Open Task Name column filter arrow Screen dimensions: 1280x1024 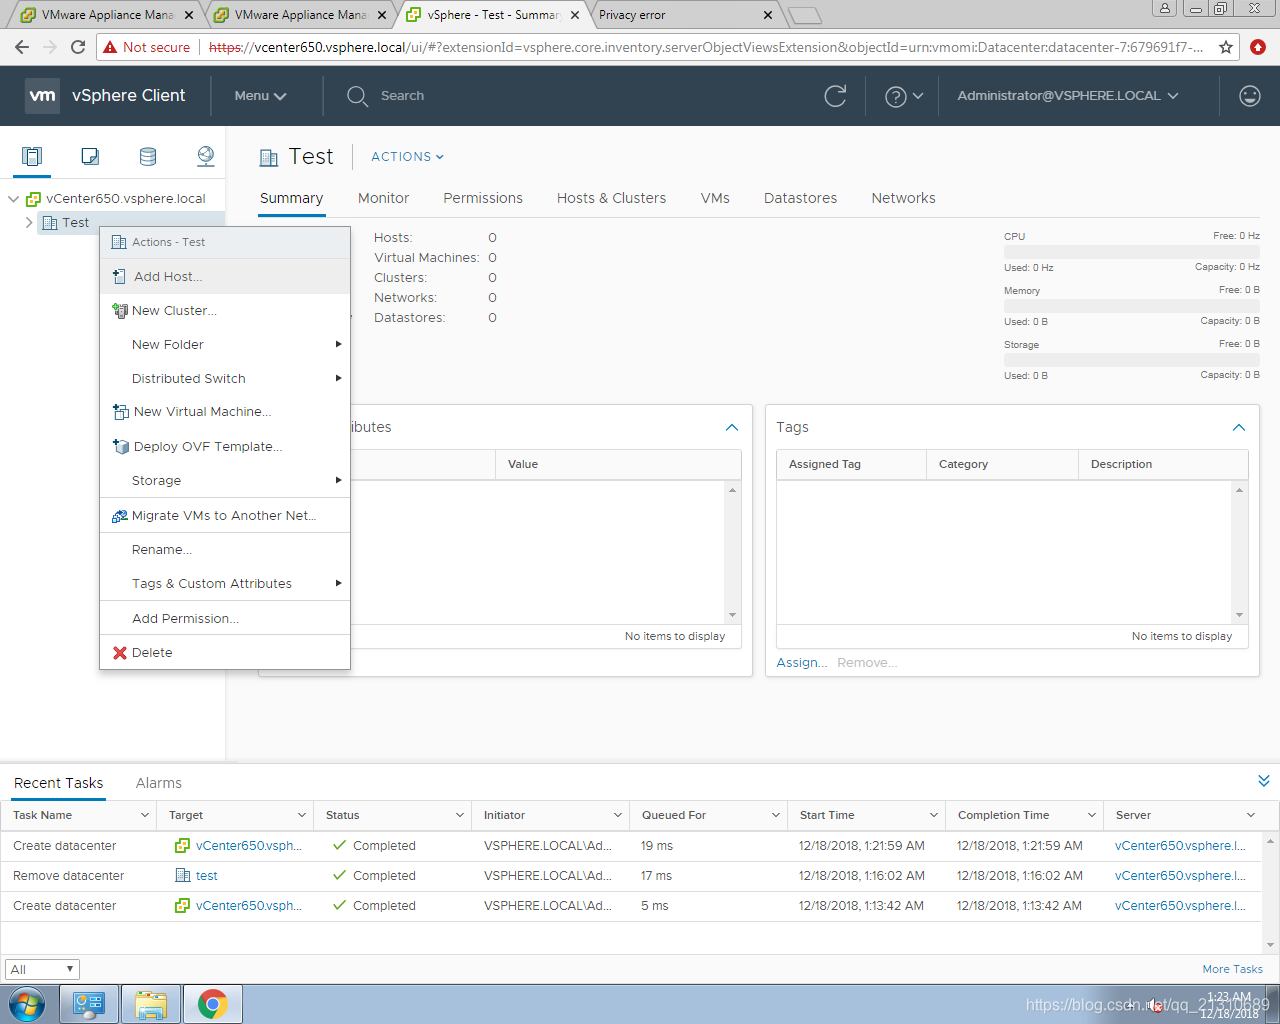pos(145,815)
